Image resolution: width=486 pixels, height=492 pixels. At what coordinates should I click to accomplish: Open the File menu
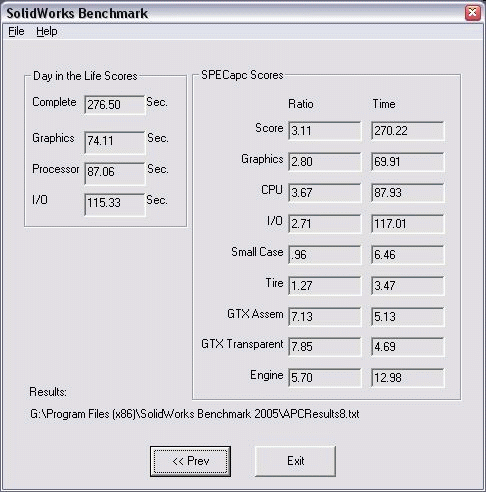click(16, 31)
